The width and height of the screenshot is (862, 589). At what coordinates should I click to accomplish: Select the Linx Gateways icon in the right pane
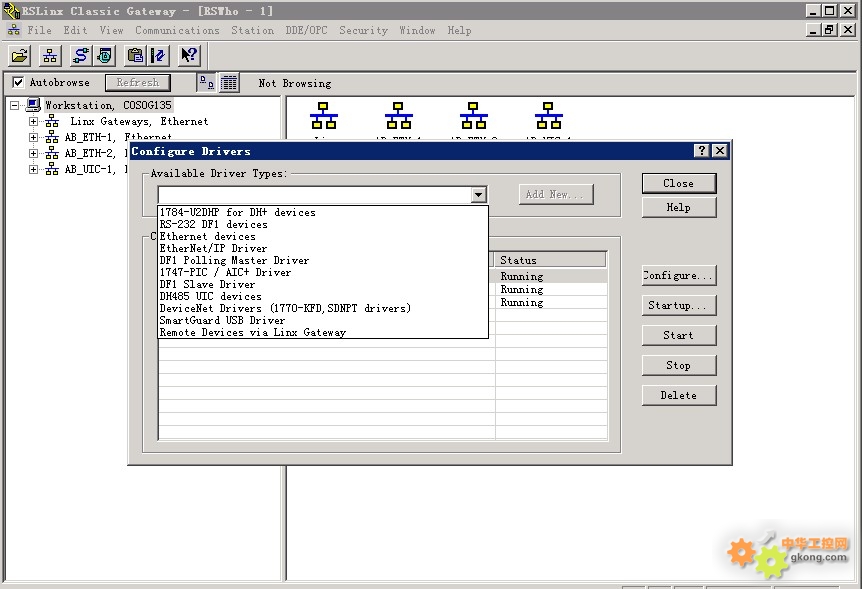pyautogui.click(x=324, y=115)
